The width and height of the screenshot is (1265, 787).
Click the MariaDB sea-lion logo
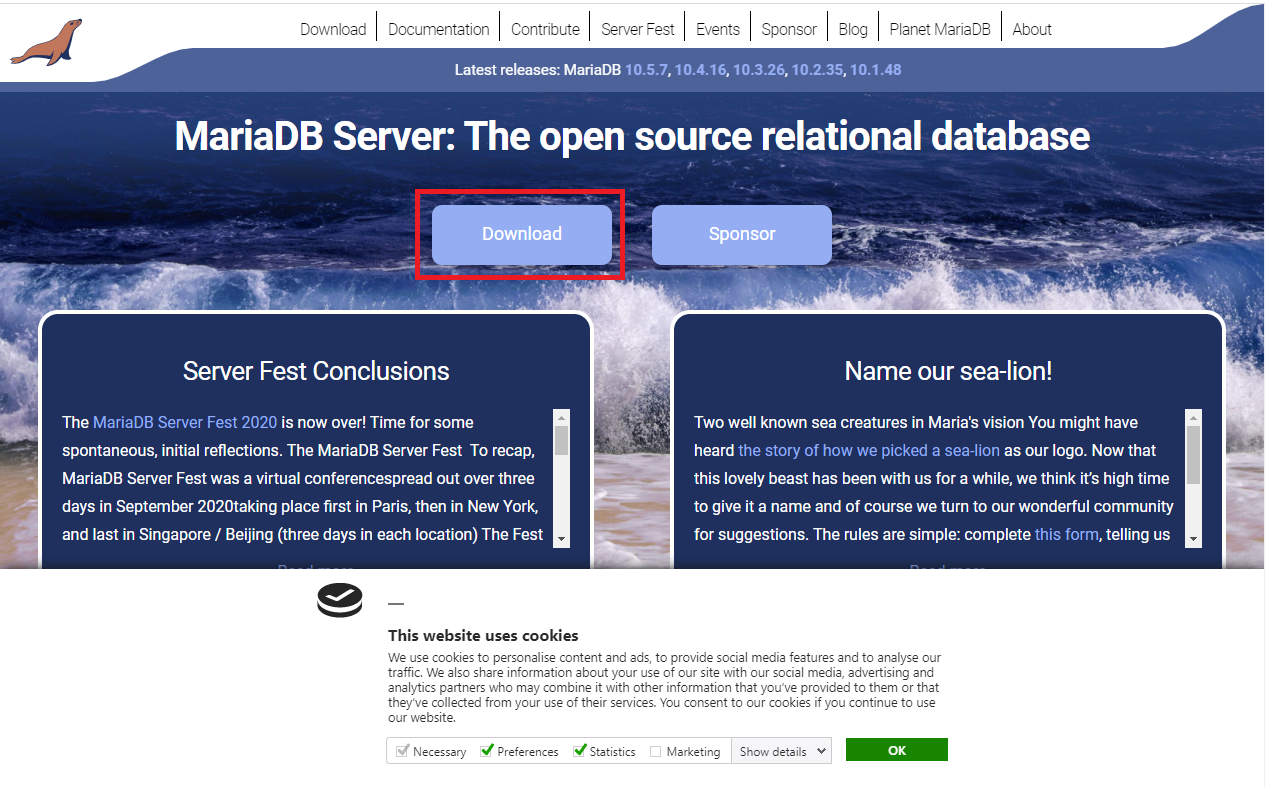46,43
